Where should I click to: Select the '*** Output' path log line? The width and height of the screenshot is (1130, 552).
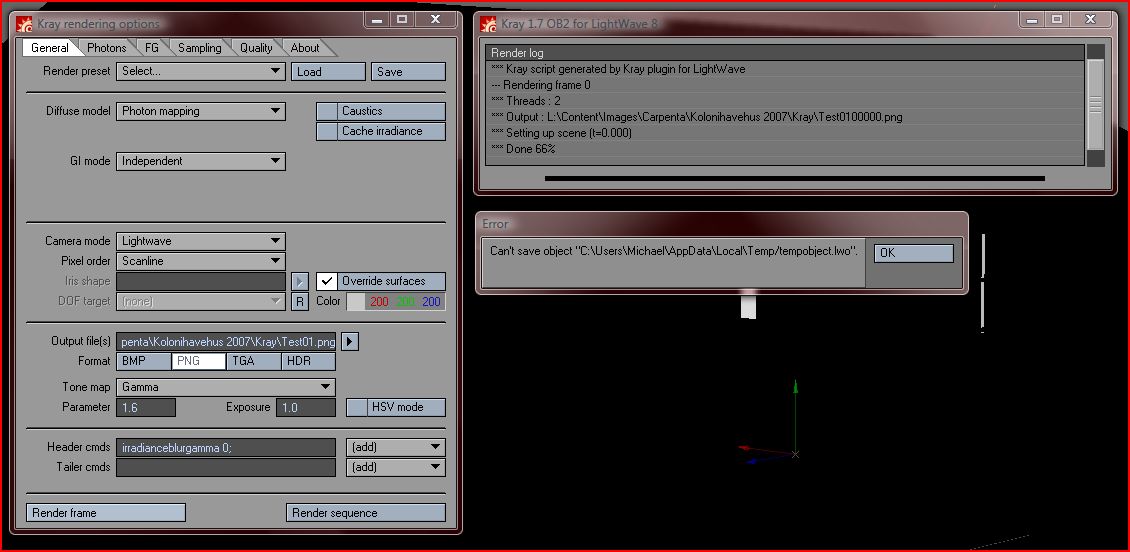click(x=785, y=117)
